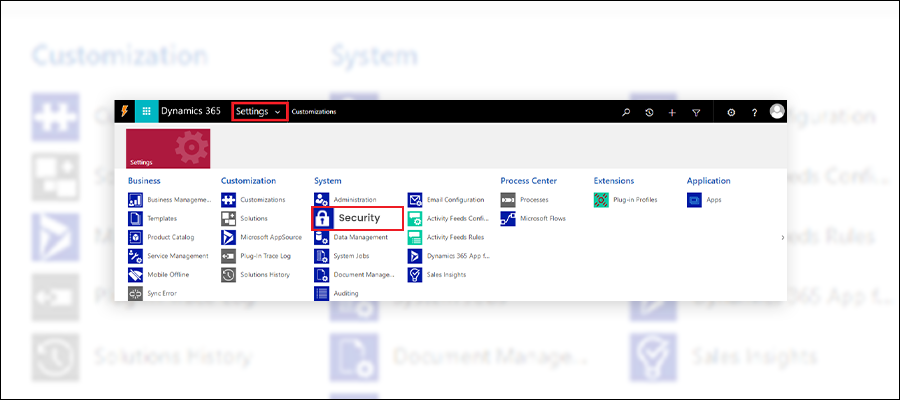Click the System section heading in the menu
900x400 pixels.
[x=328, y=181]
